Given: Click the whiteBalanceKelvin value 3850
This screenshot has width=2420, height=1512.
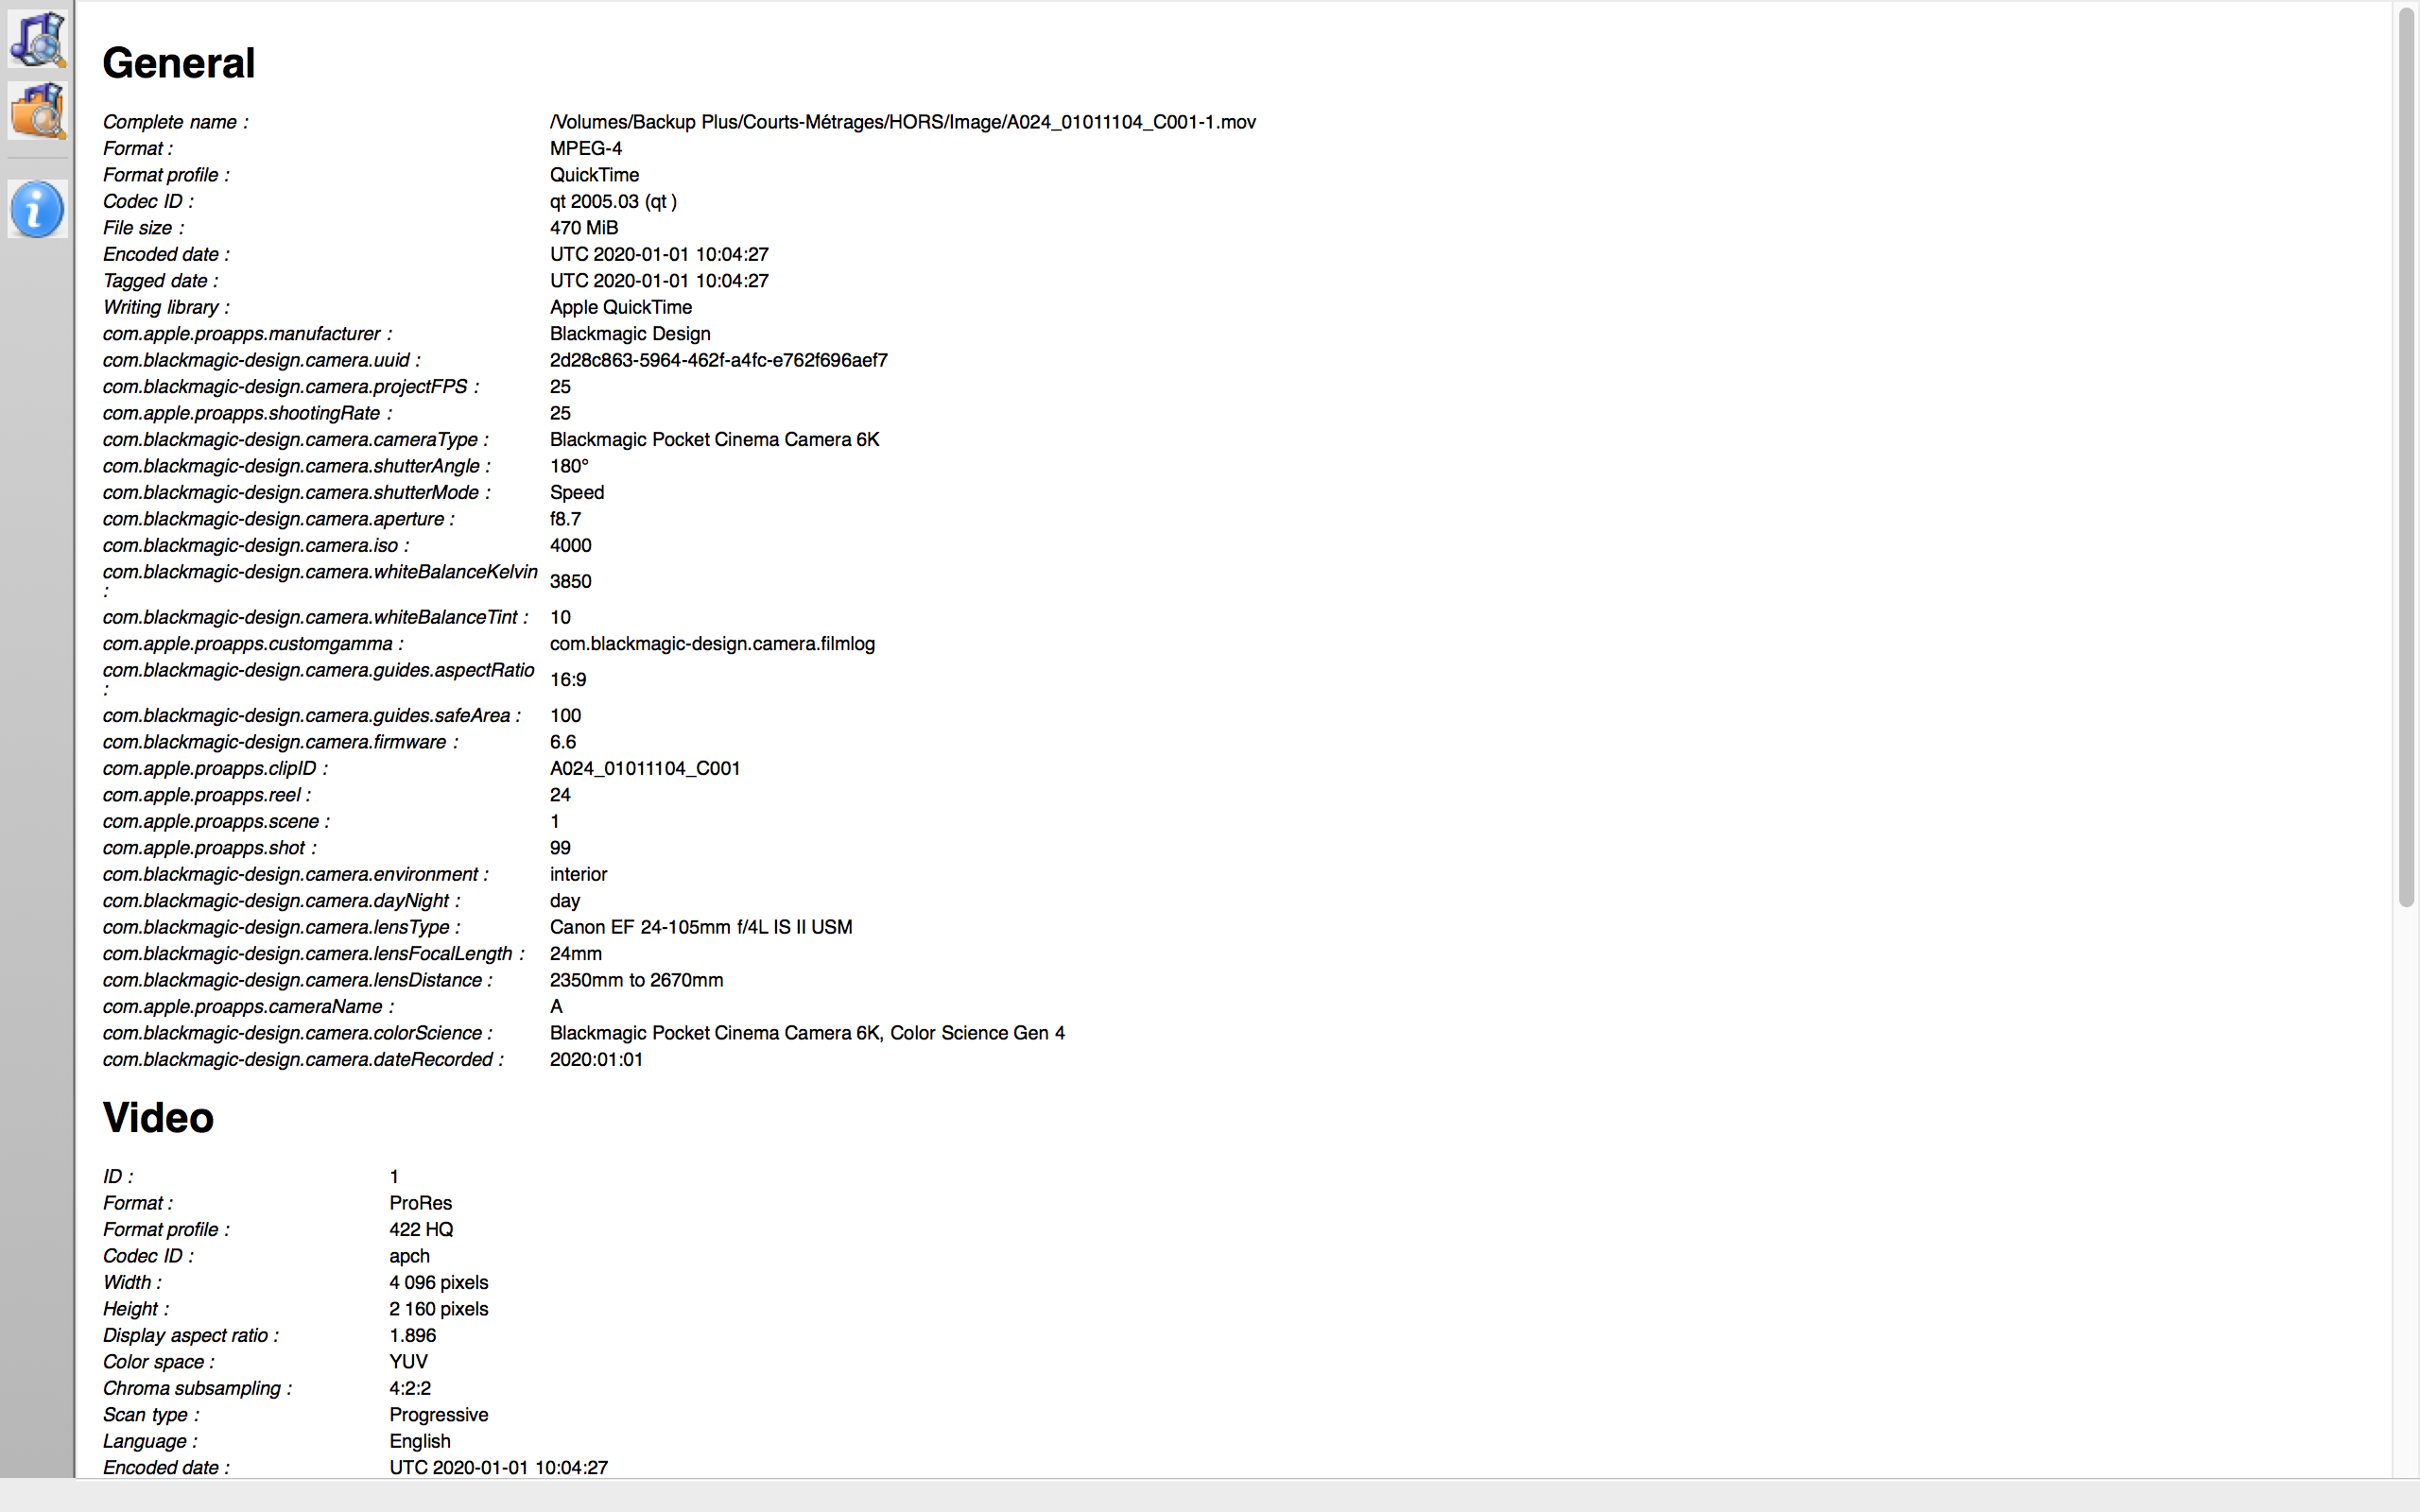Looking at the screenshot, I should coord(570,581).
